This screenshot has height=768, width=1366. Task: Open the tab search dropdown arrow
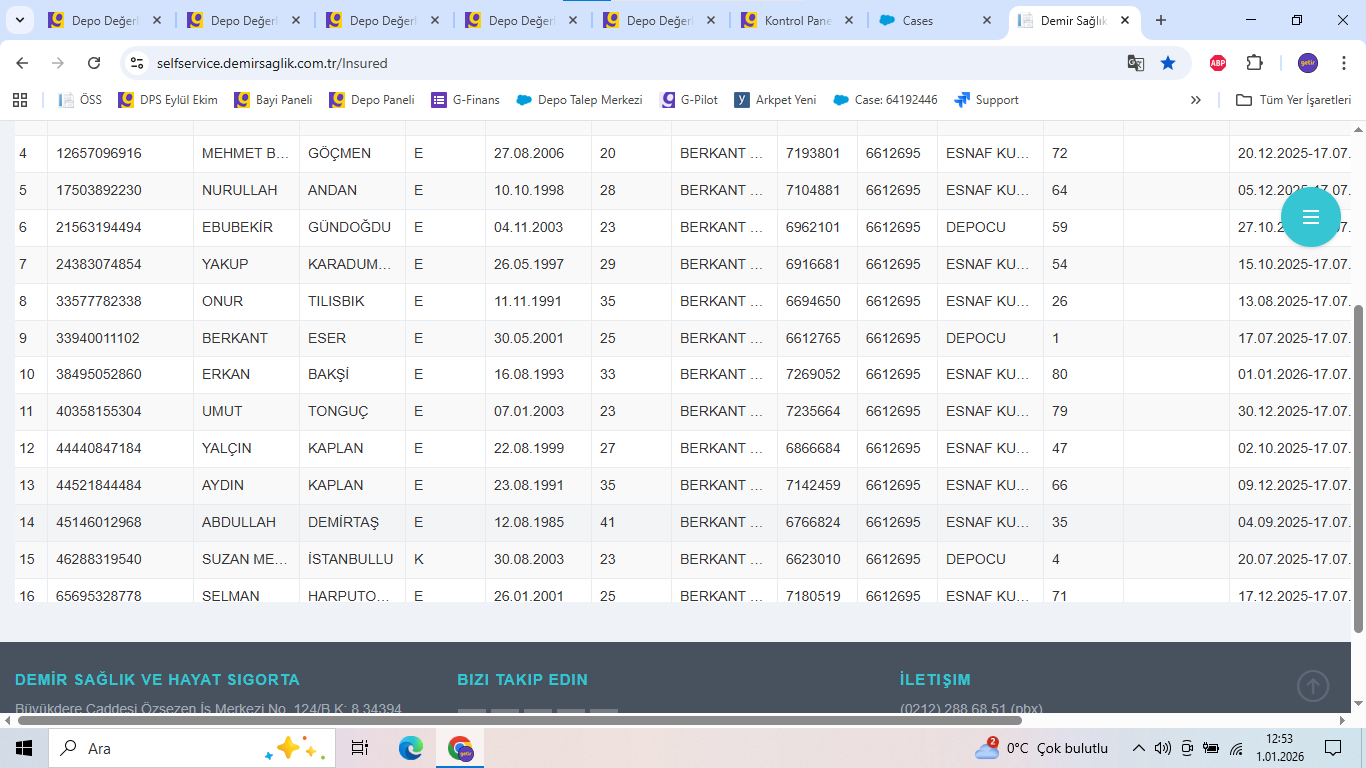click(x=22, y=20)
